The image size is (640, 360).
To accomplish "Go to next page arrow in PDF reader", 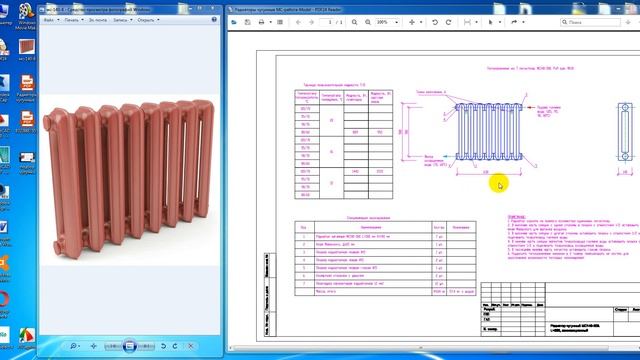I will pyautogui.click(x=311, y=22).
